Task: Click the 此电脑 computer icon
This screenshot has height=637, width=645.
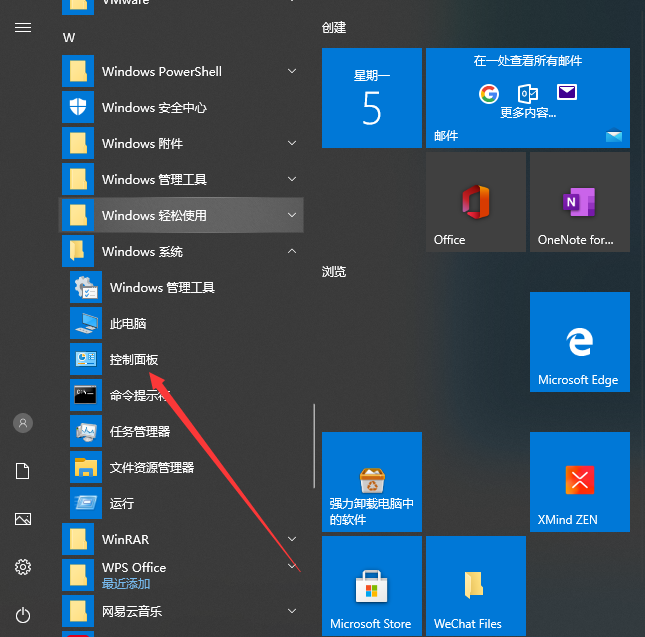Action: click(86, 323)
